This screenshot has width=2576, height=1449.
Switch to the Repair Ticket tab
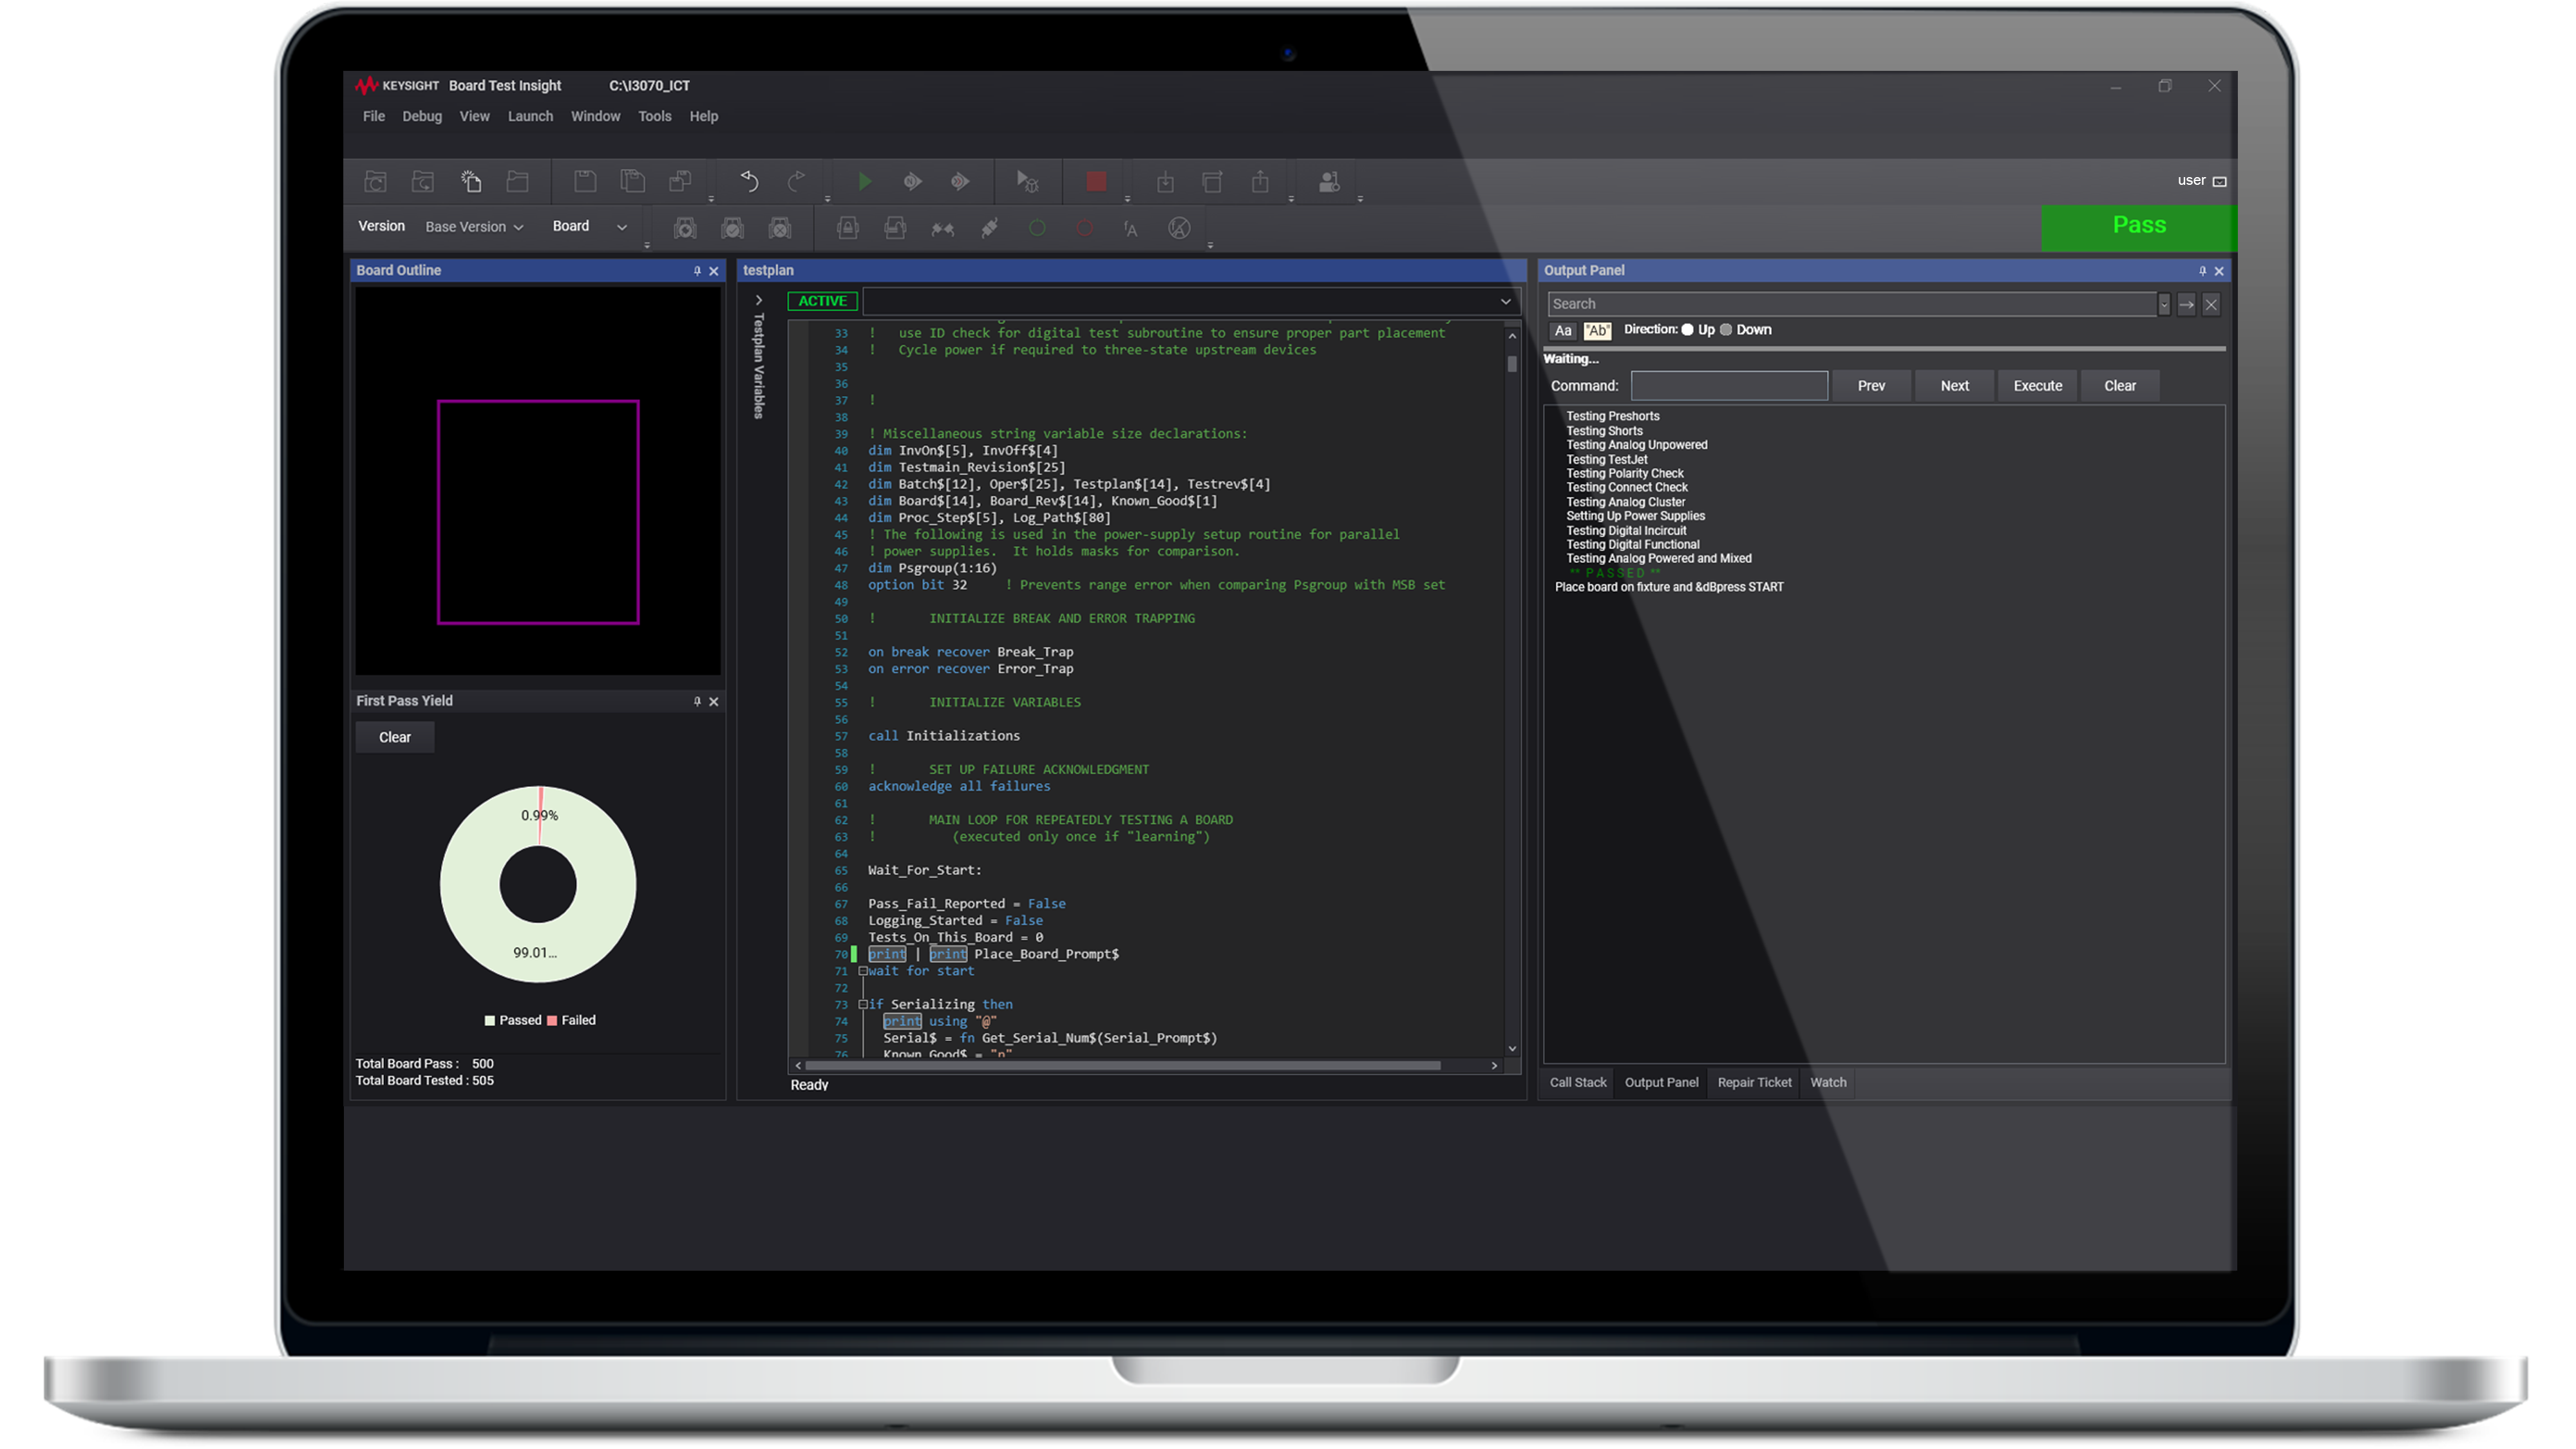point(1754,1082)
